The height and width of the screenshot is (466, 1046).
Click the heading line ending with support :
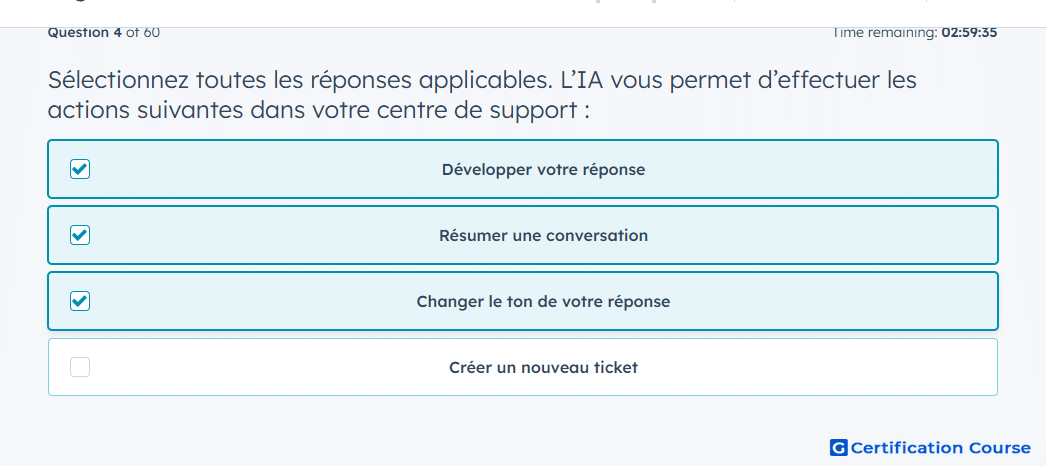pos(319,111)
